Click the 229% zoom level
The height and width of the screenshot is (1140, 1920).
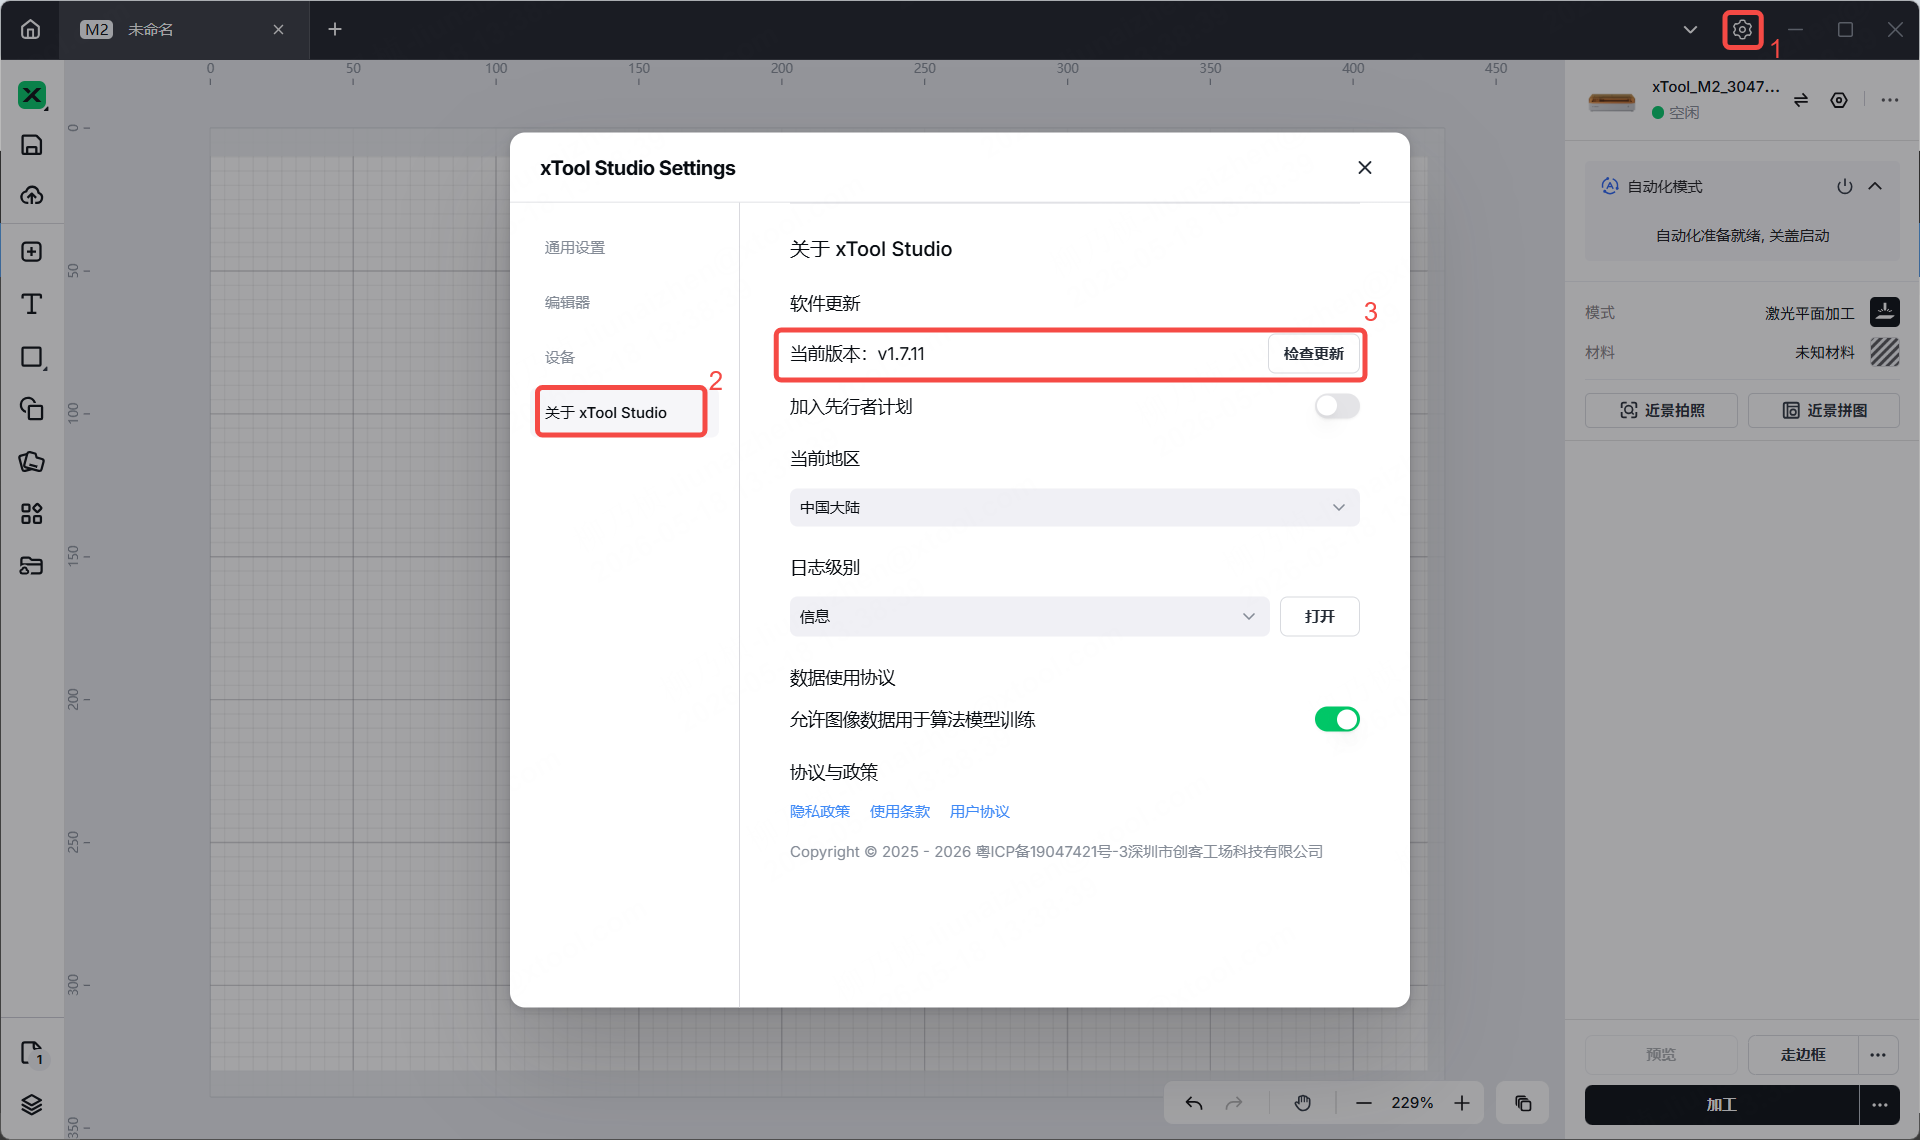click(x=1413, y=1103)
